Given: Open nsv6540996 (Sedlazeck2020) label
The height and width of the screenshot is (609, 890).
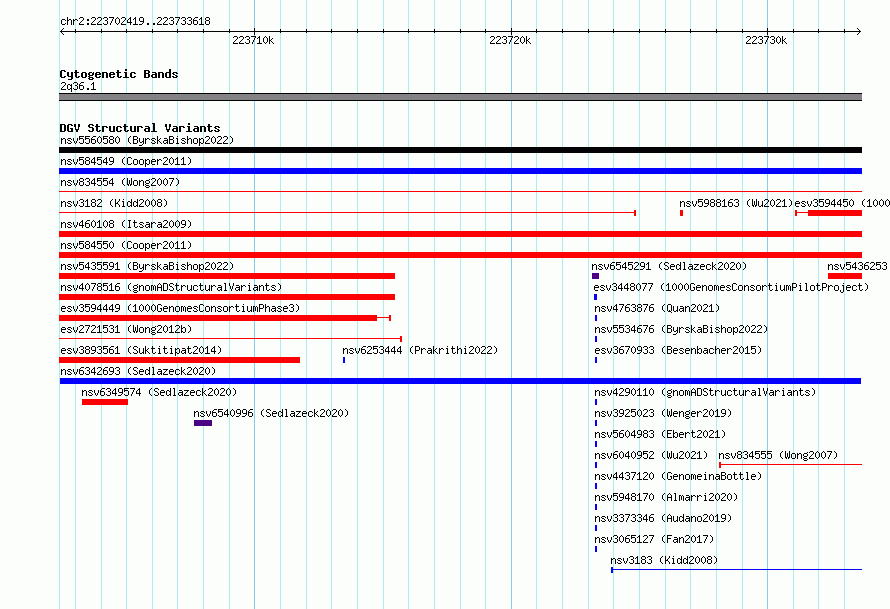Looking at the screenshot, I should [271, 413].
